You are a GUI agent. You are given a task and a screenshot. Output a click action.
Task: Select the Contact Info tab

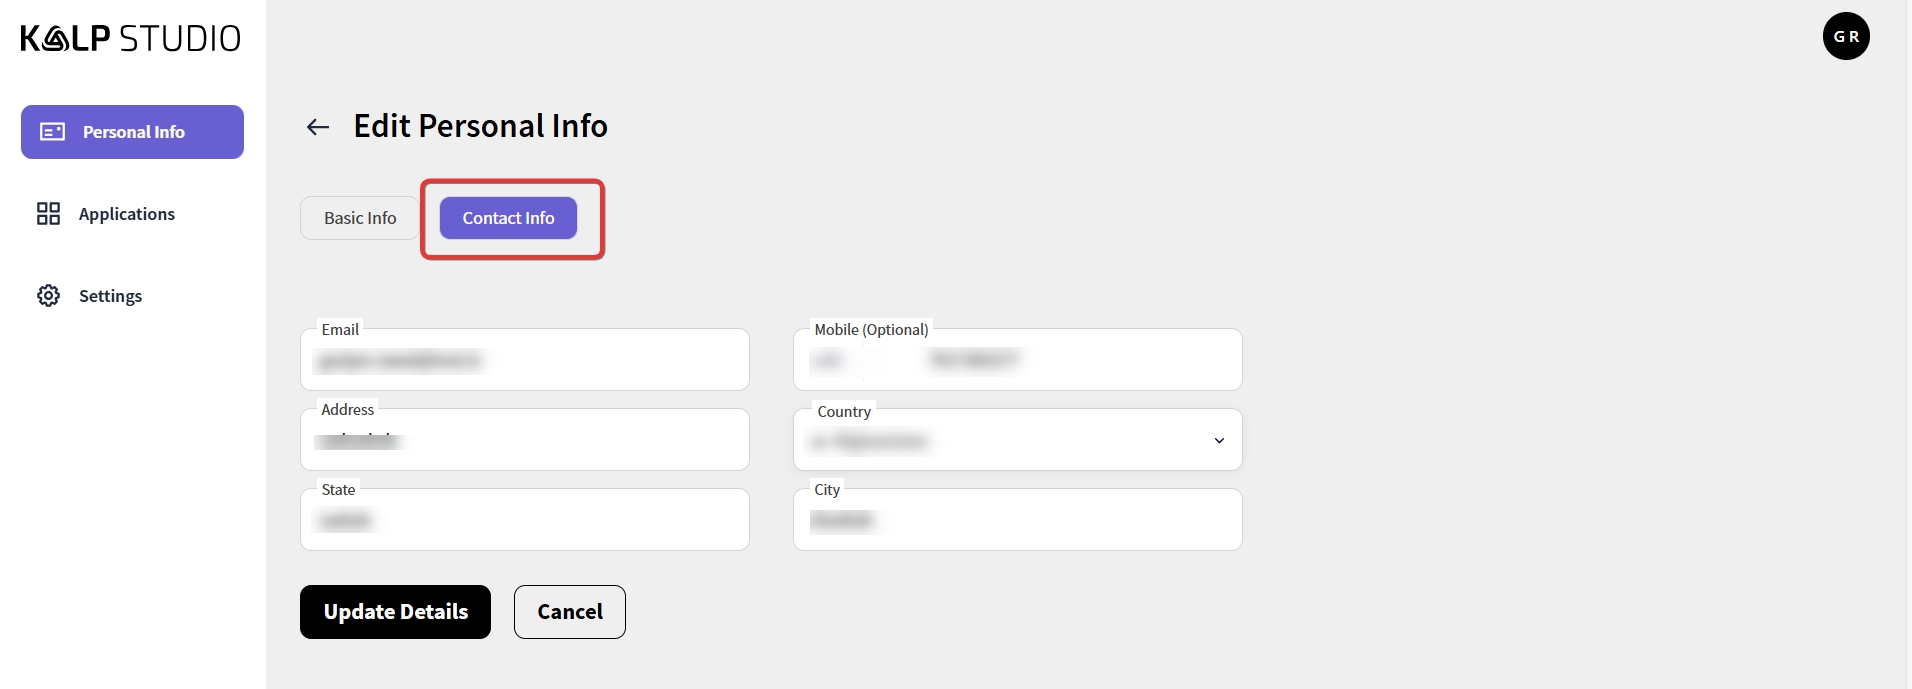click(x=508, y=218)
